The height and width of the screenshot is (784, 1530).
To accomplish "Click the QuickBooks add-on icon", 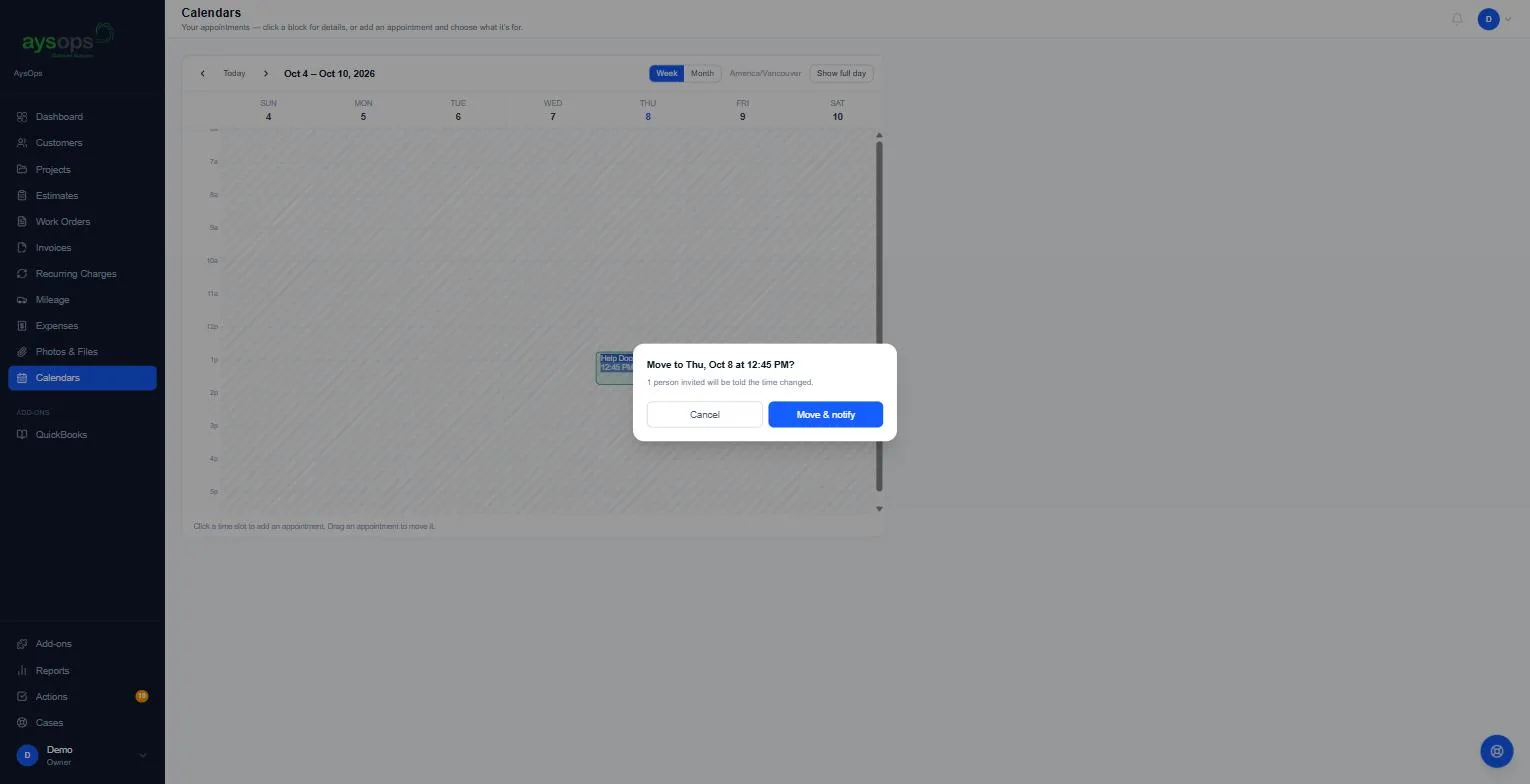I will coord(22,435).
